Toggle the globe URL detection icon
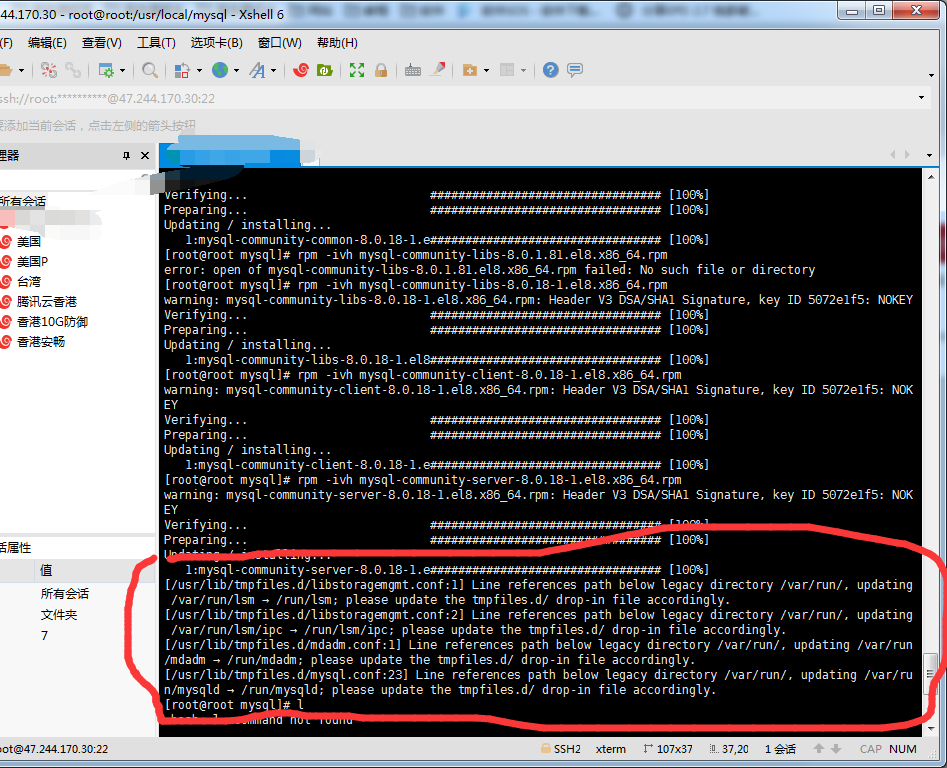The image size is (947, 768). 220,70
